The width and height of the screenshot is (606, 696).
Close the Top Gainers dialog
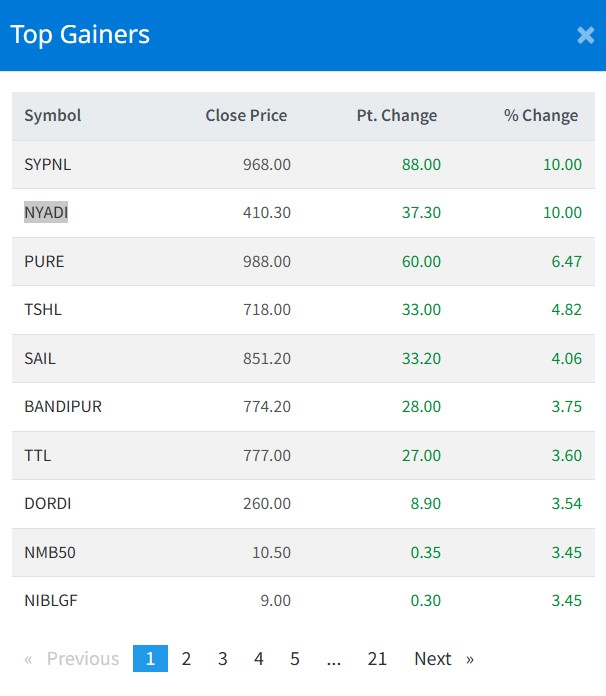(x=585, y=35)
